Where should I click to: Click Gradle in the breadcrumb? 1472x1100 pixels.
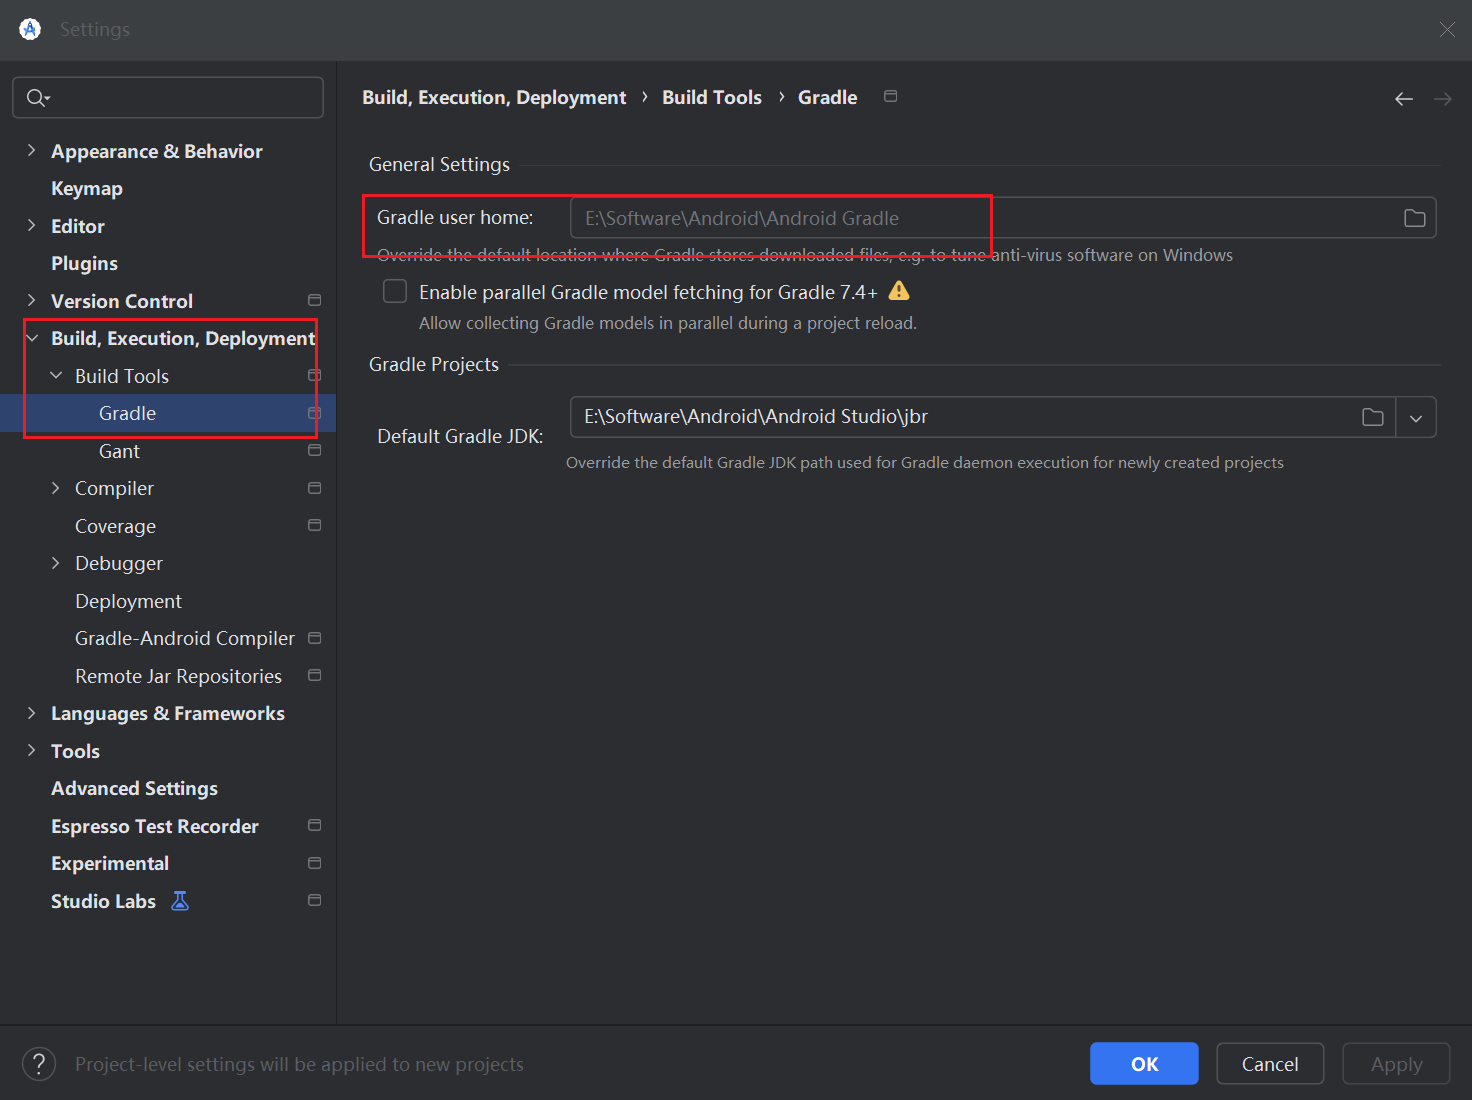click(827, 97)
